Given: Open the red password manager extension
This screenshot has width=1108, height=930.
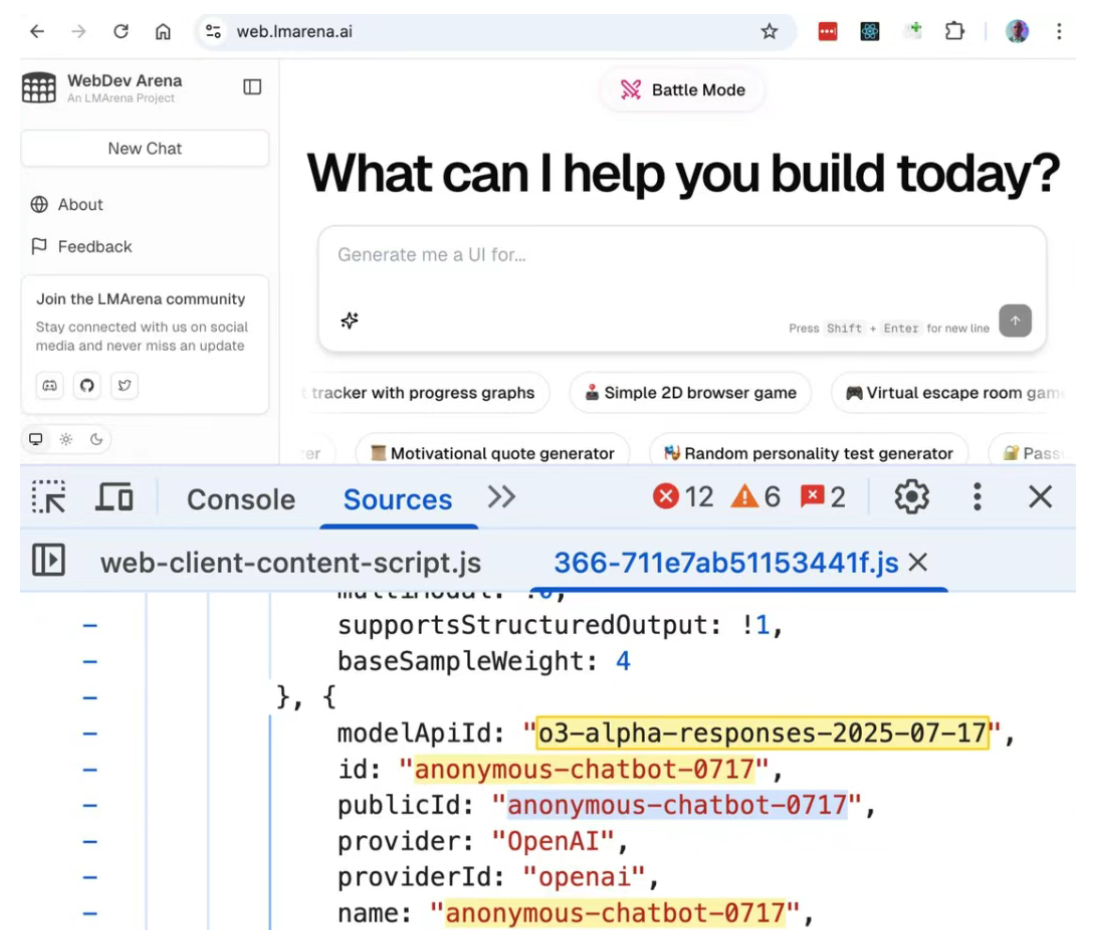Looking at the screenshot, I should (827, 31).
